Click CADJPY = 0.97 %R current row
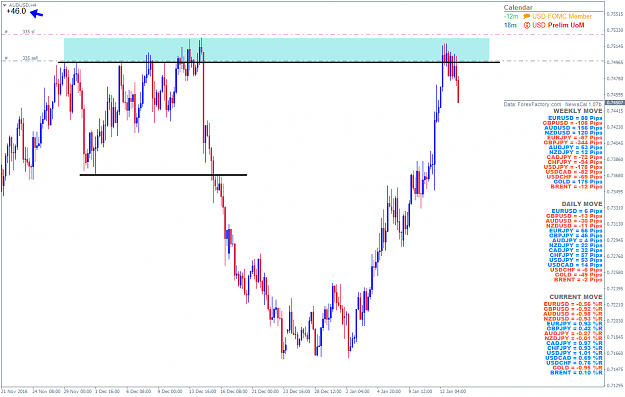The image size is (625, 397). [574, 343]
